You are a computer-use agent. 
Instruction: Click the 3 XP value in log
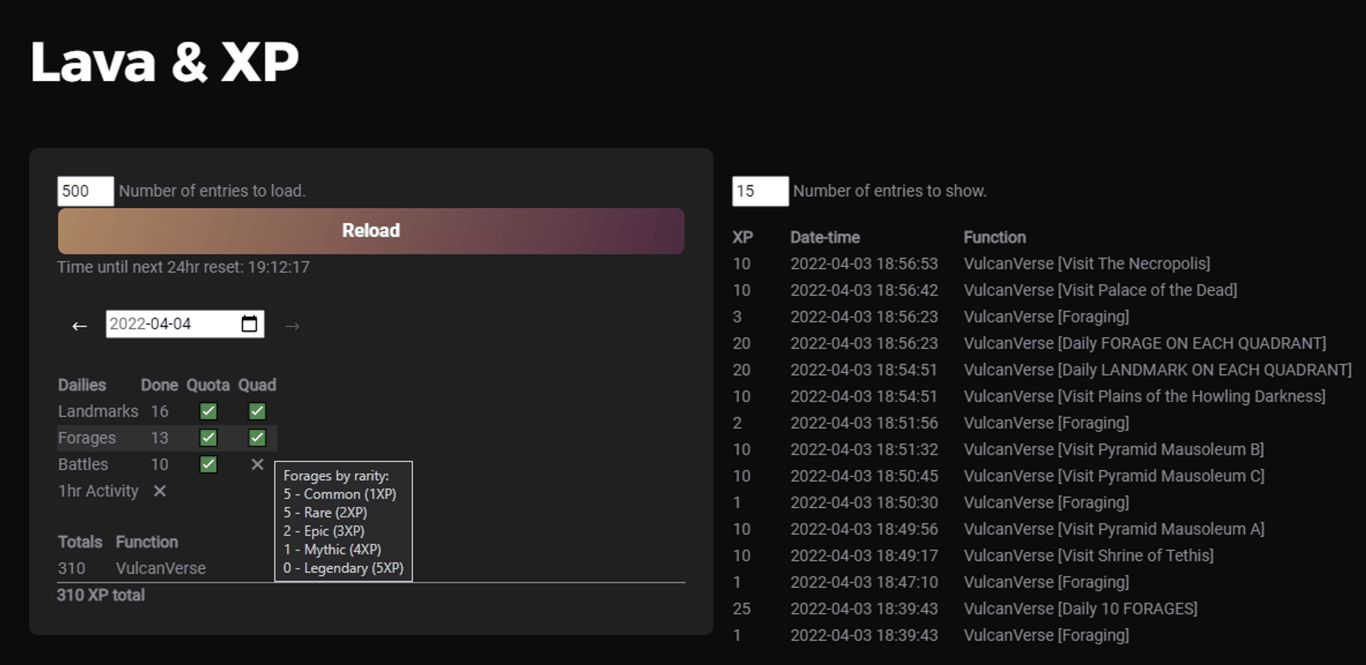(x=737, y=317)
